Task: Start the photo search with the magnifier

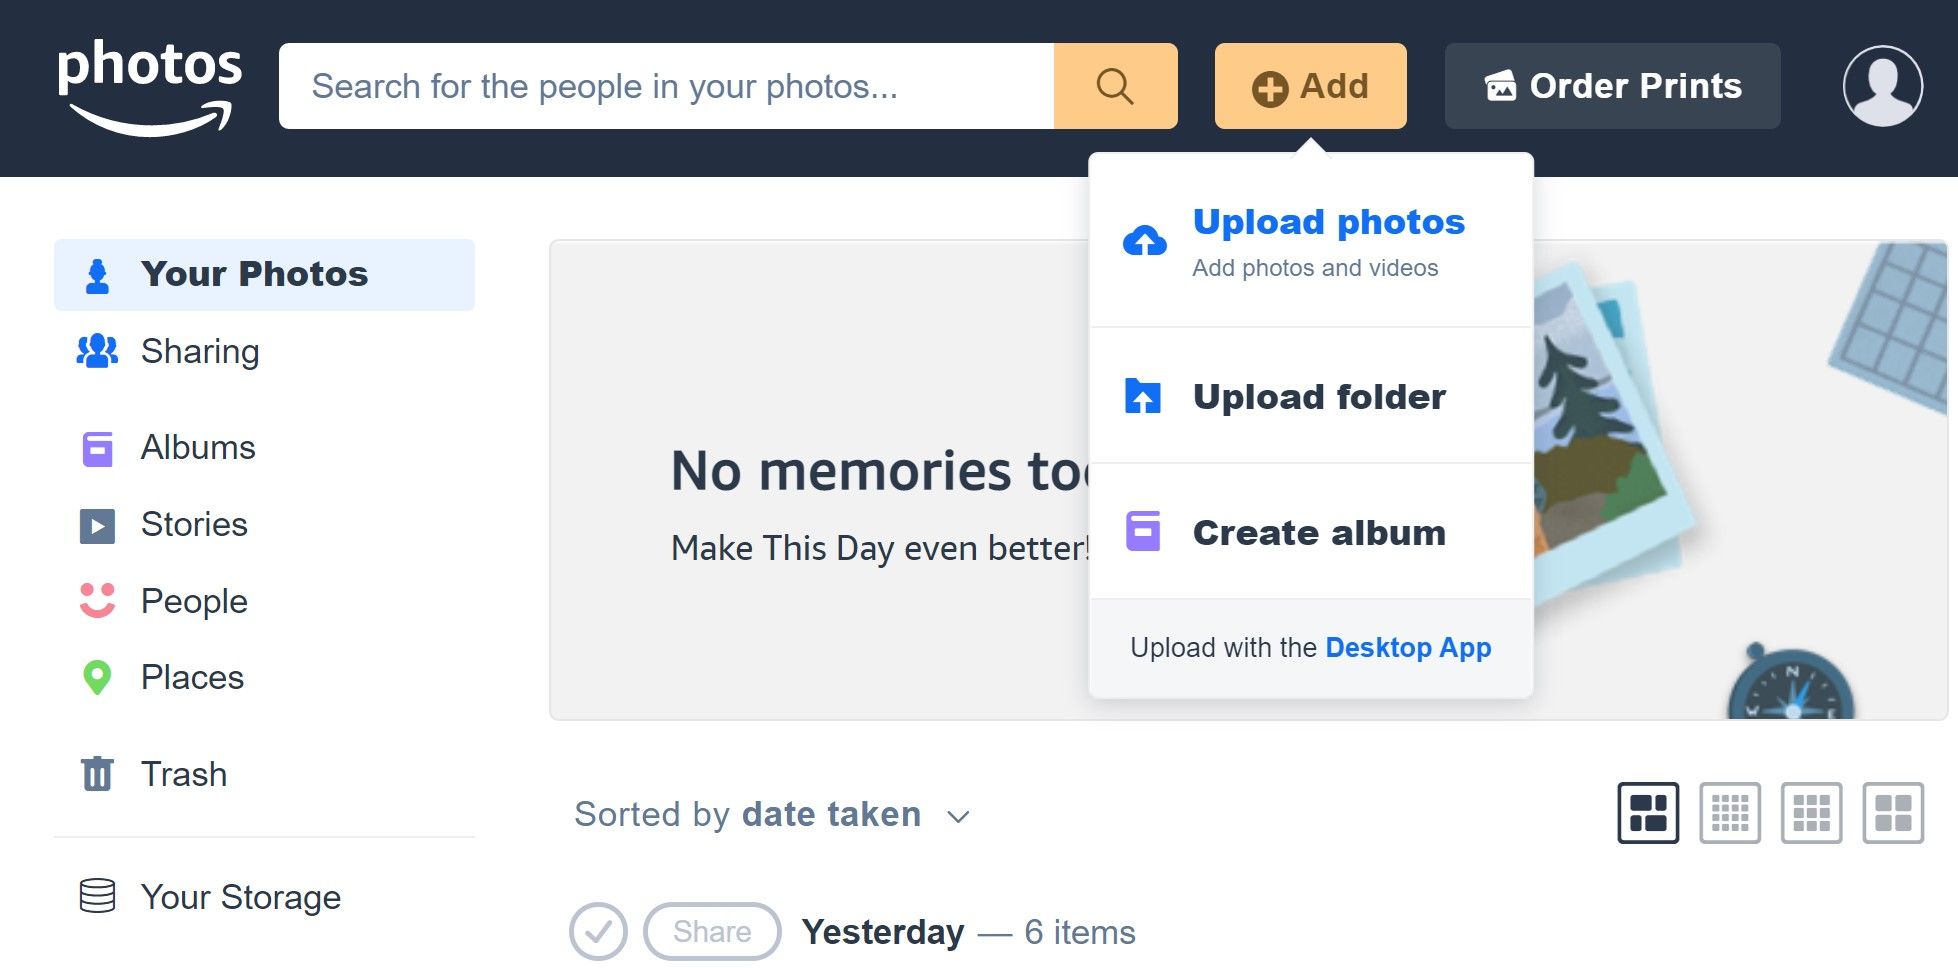Action: click(1114, 85)
